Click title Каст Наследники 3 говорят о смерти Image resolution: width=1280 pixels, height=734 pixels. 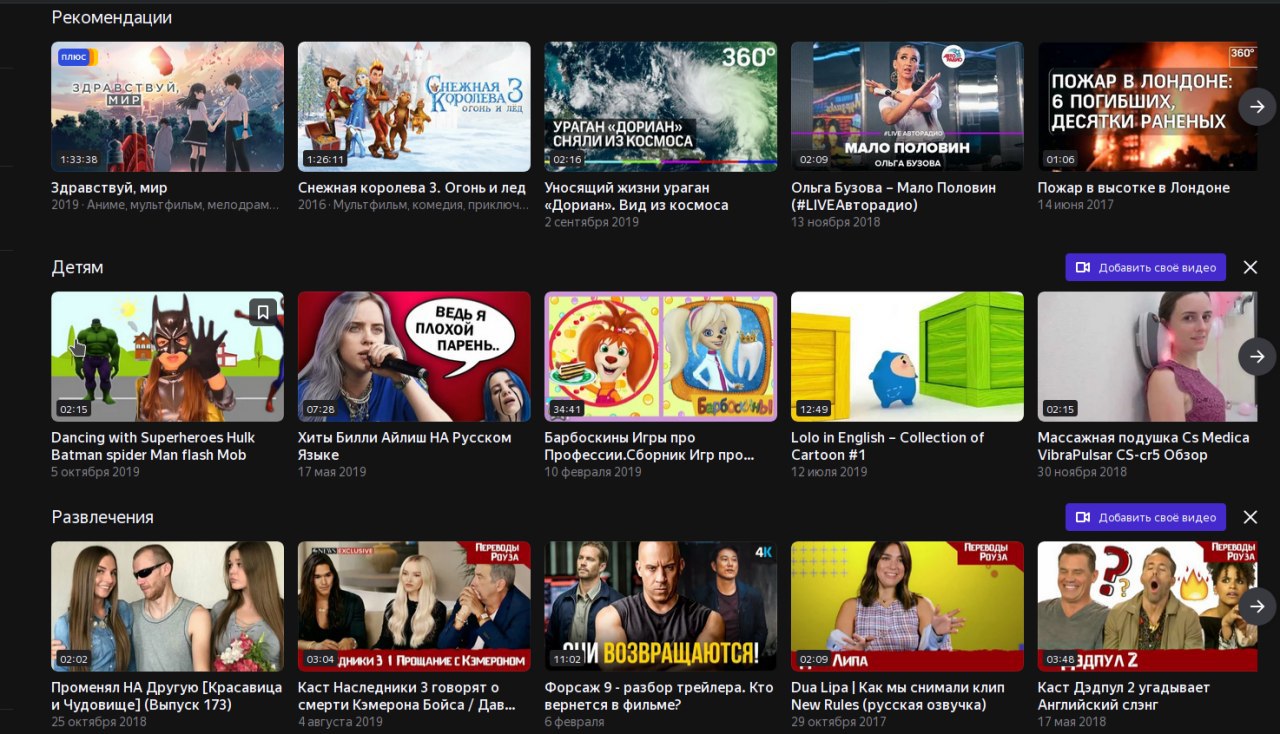[x=408, y=696]
